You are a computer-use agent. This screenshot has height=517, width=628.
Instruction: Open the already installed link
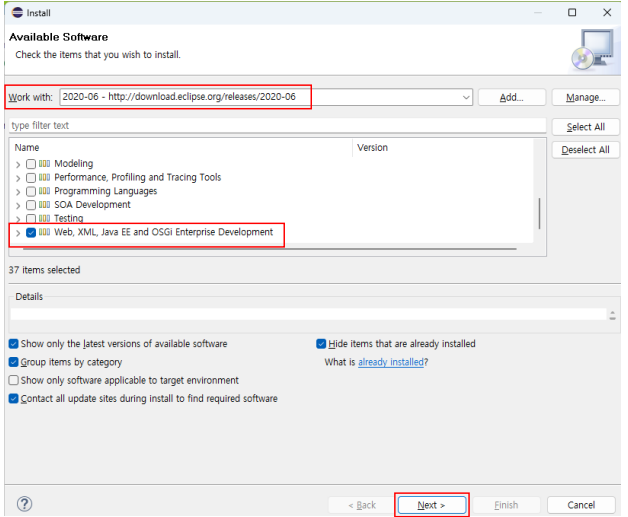(390, 362)
